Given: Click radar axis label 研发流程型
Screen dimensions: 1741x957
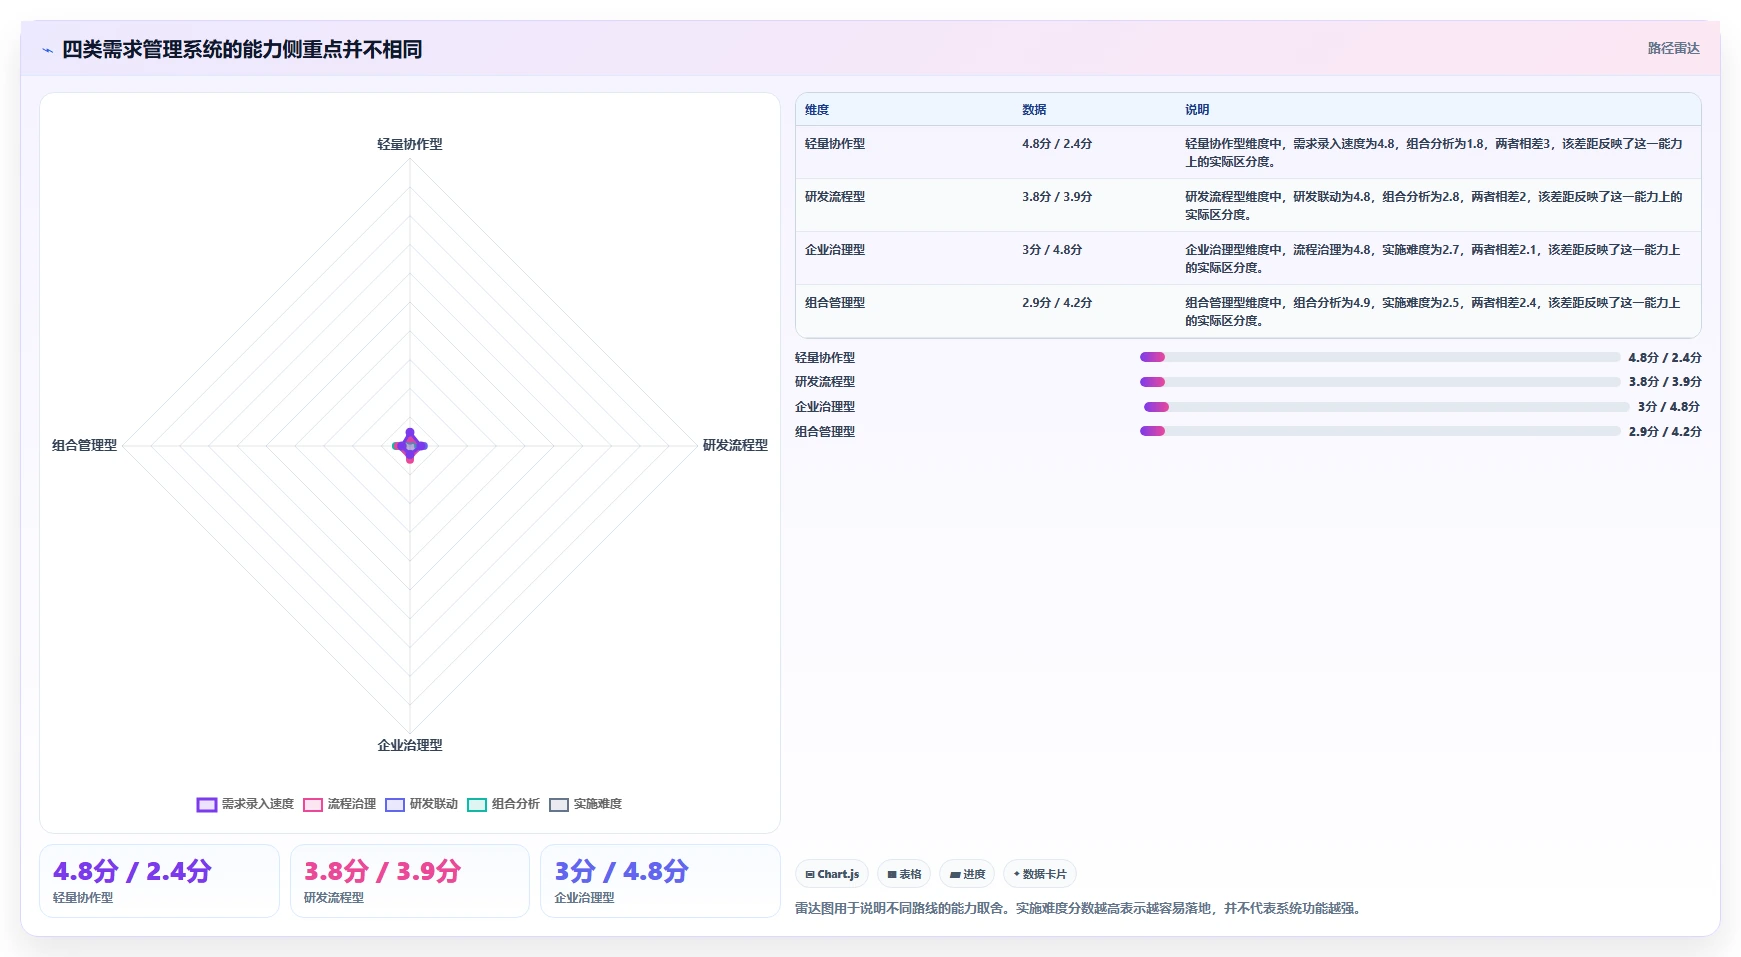Looking at the screenshot, I should click(735, 445).
